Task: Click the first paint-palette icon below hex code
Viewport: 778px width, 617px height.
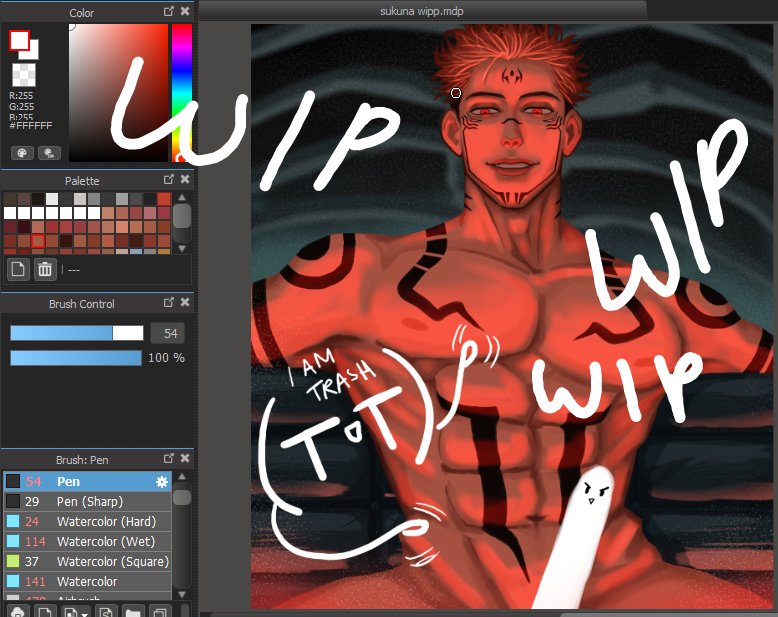Action: click(x=22, y=153)
